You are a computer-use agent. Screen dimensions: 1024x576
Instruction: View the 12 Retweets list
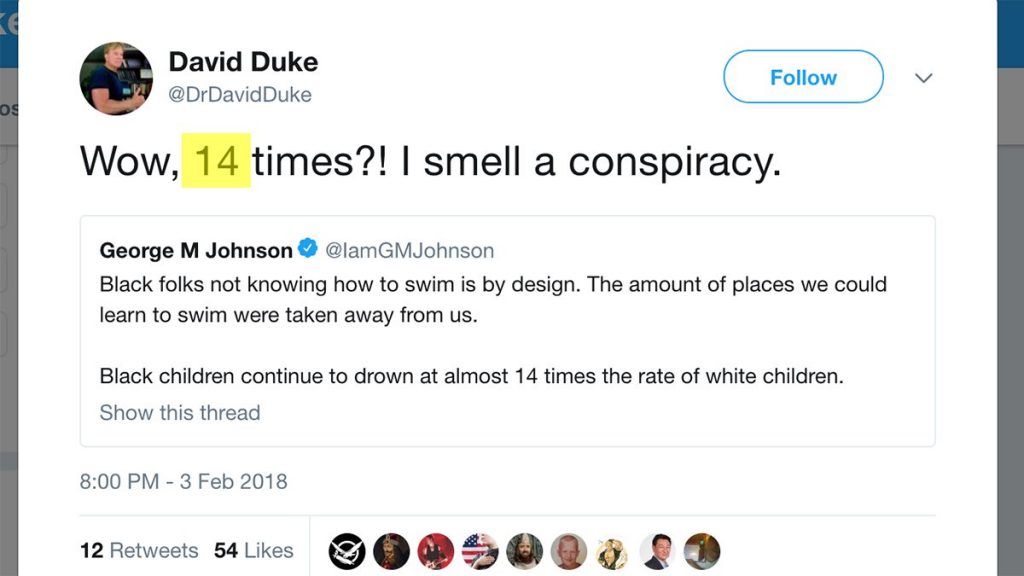pyautogui.click(x=139, y=551)
